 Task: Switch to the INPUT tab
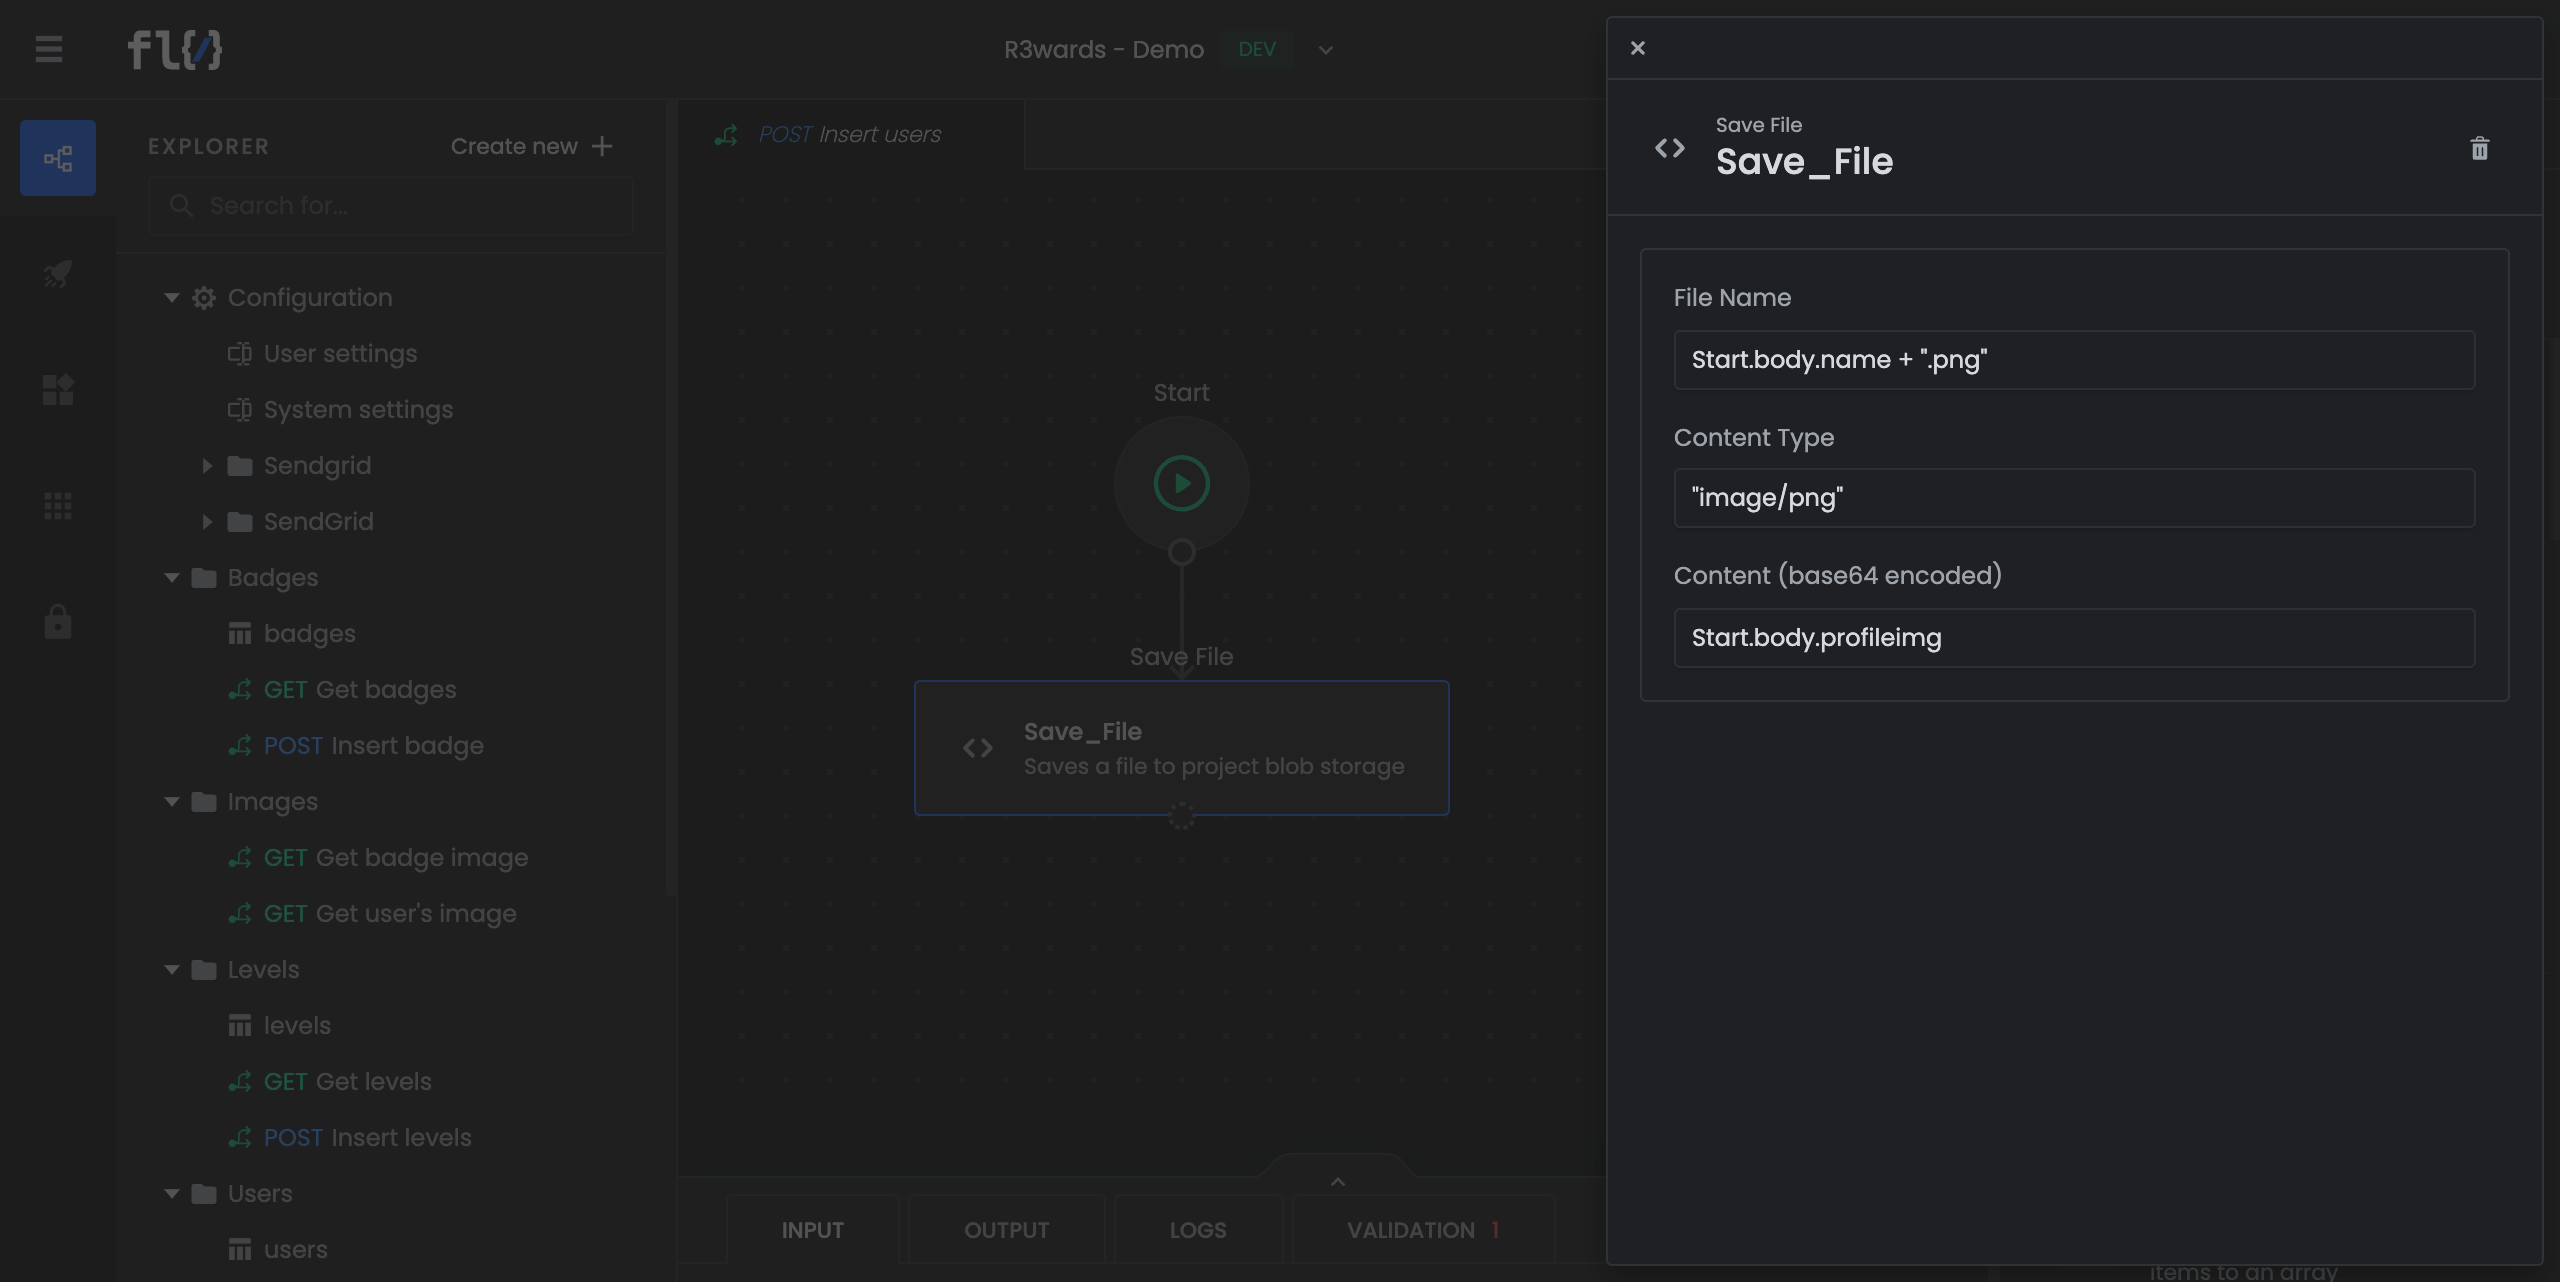pyautogui.click(x=813, y=1230)
